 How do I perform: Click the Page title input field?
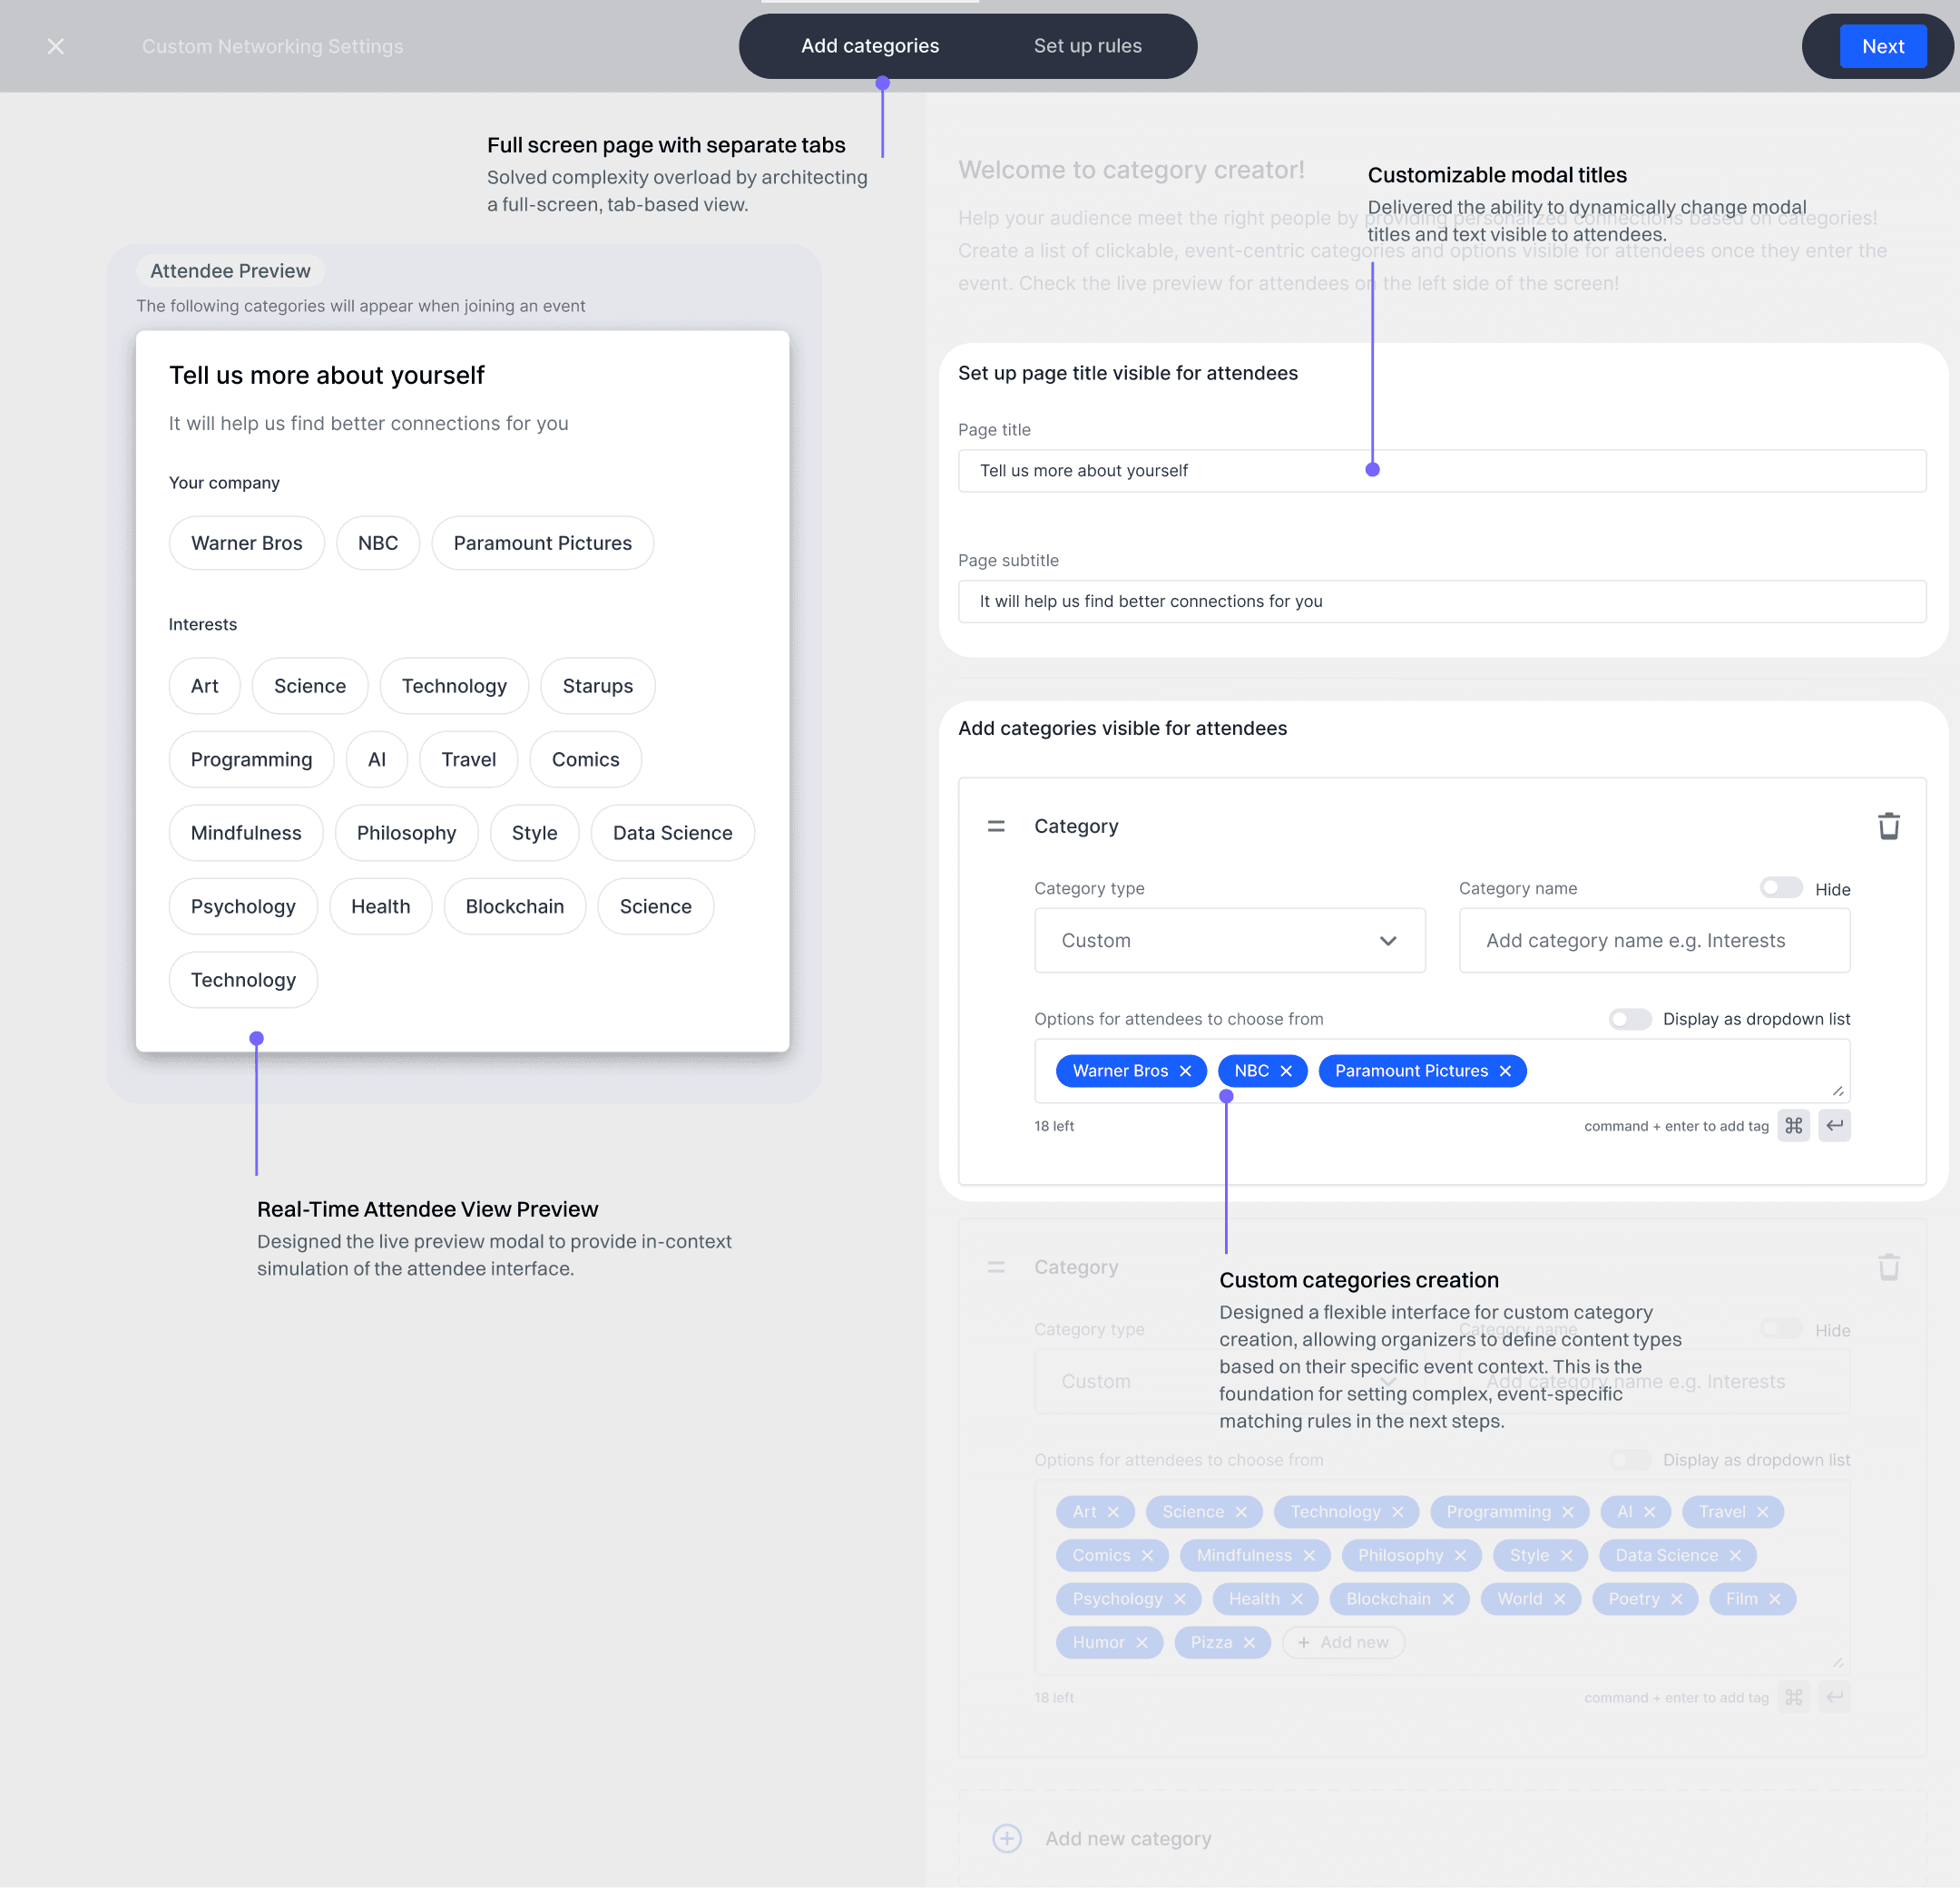[x=1441, y=470]
